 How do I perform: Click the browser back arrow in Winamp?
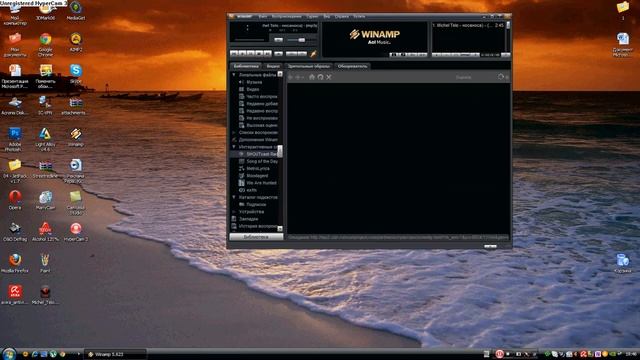pyautogui.click(x=291, y=77)
